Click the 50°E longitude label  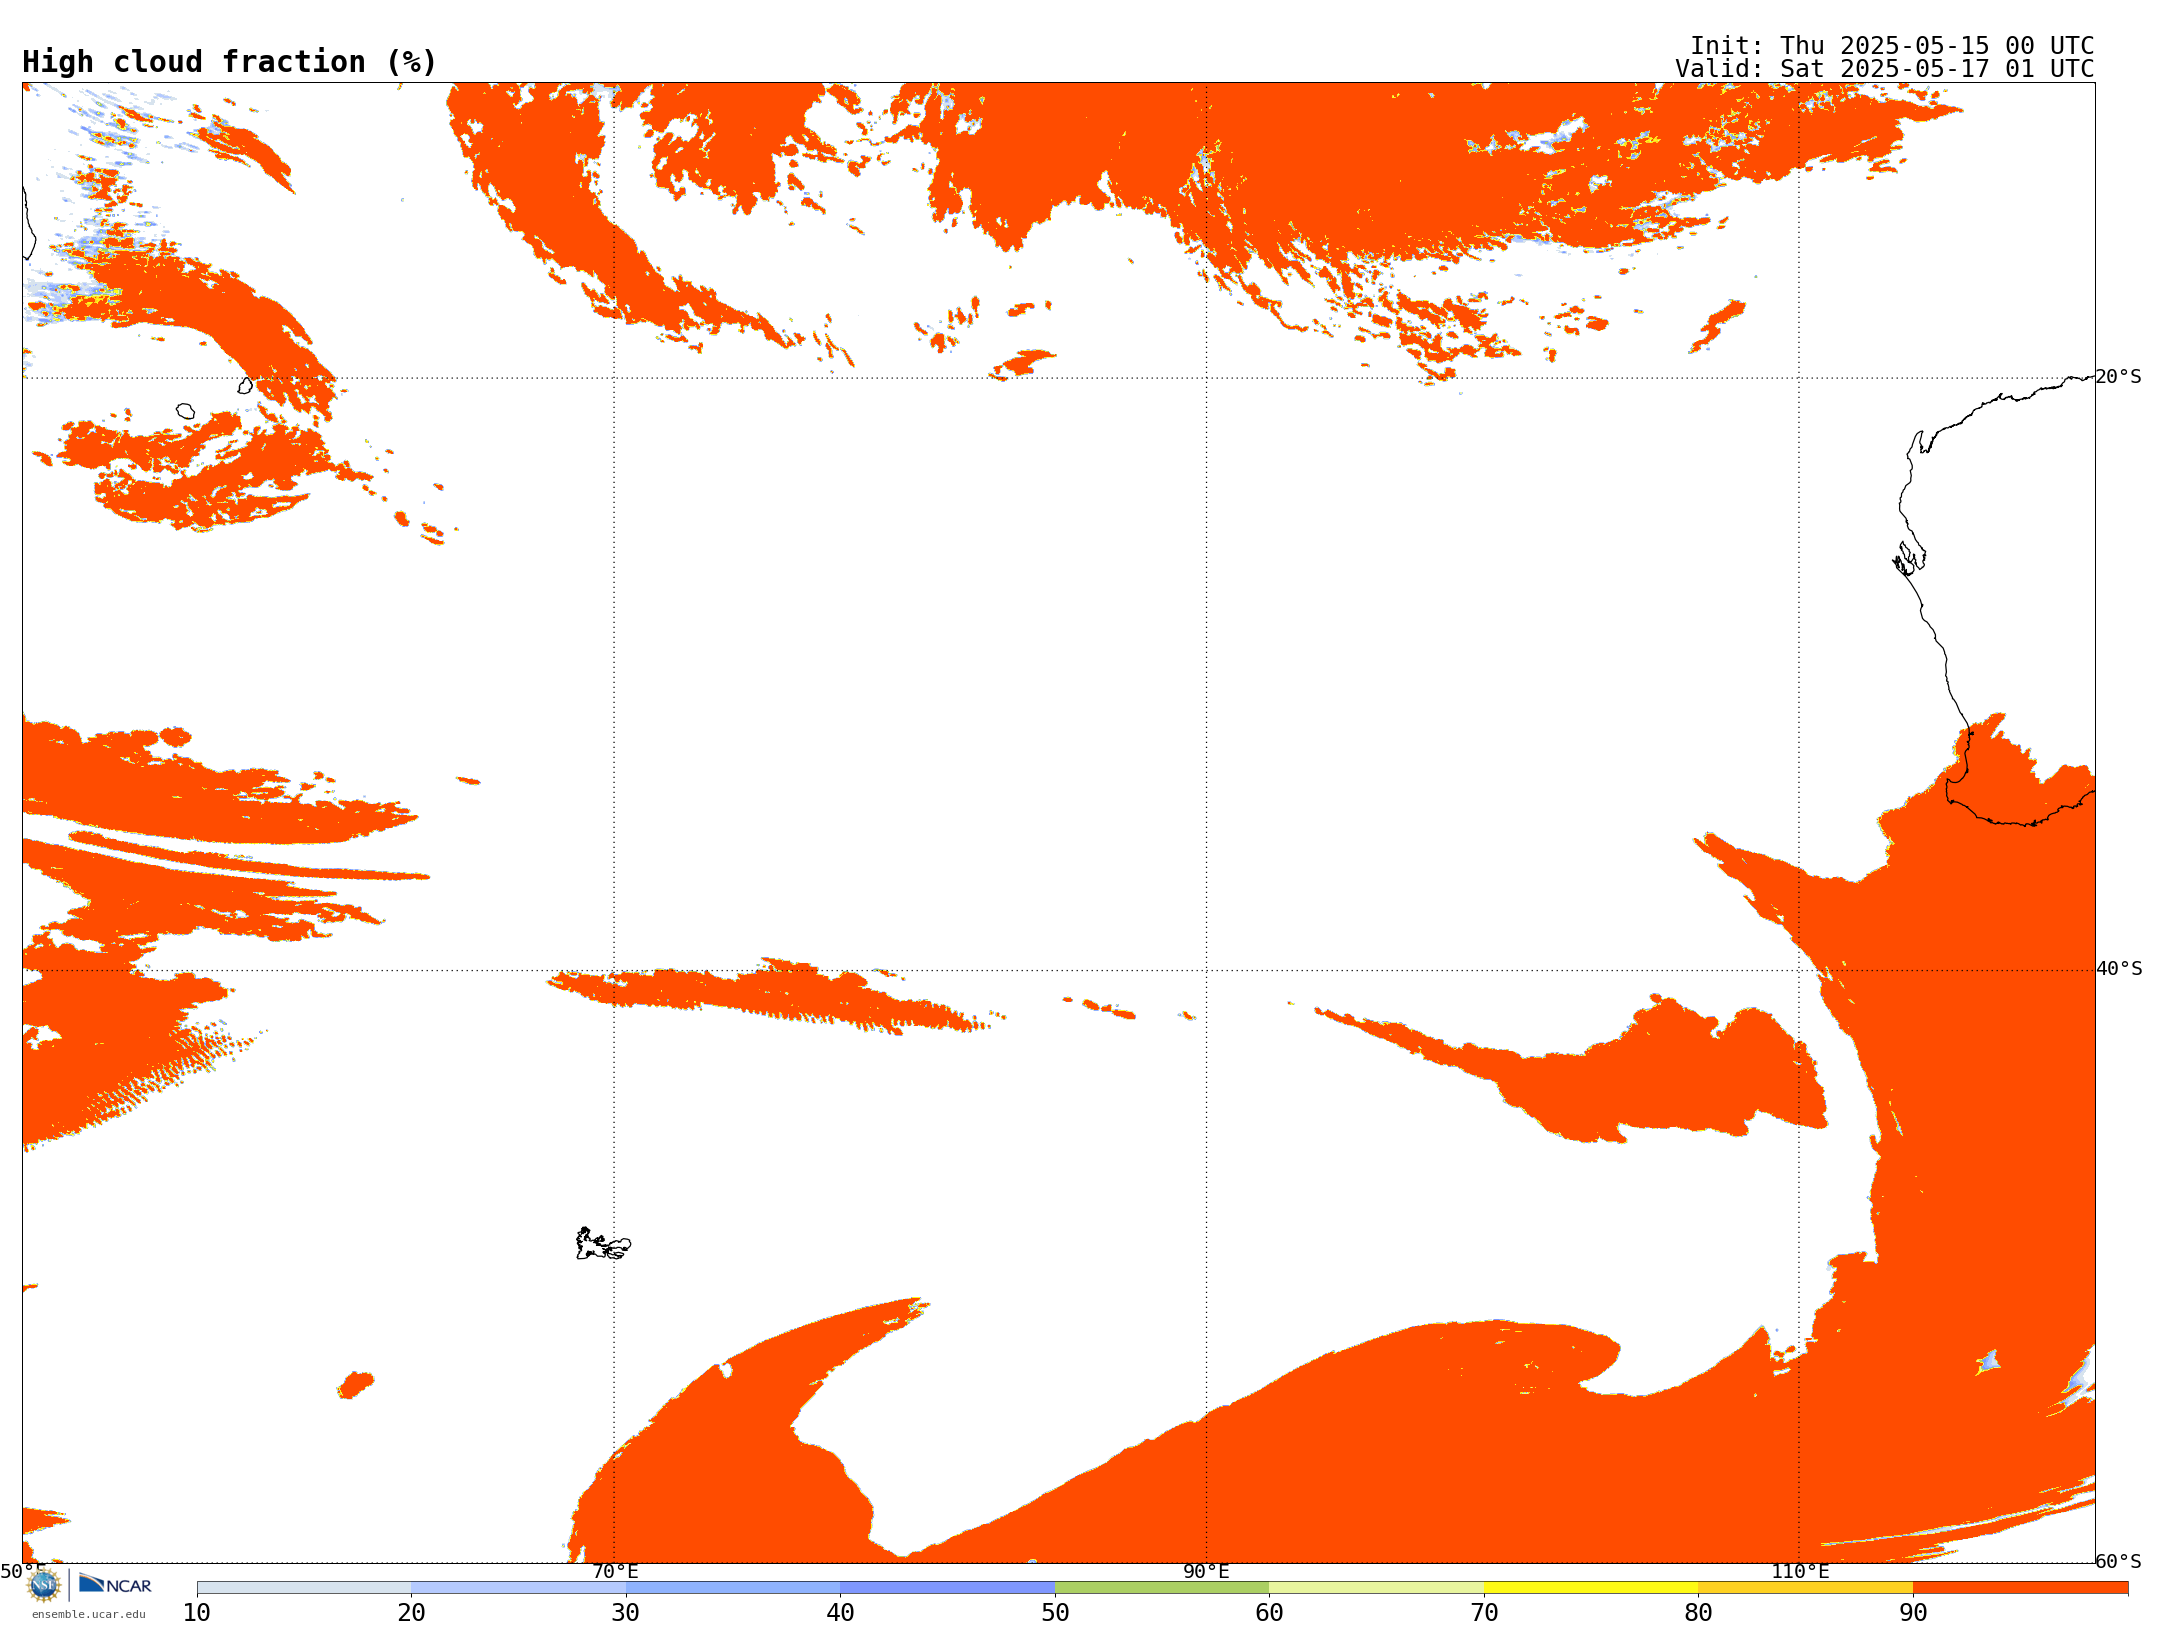(x=23, y=1572)
